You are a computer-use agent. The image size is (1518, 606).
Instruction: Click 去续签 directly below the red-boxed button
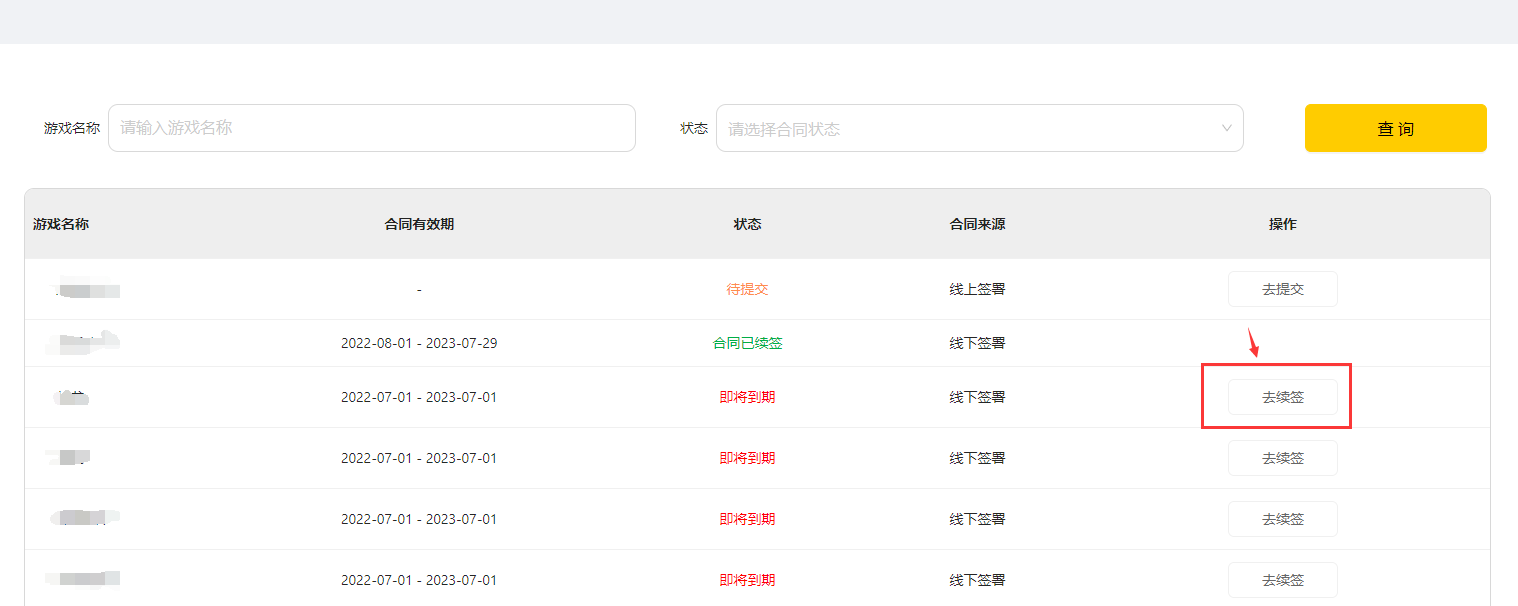(1282, 458)
